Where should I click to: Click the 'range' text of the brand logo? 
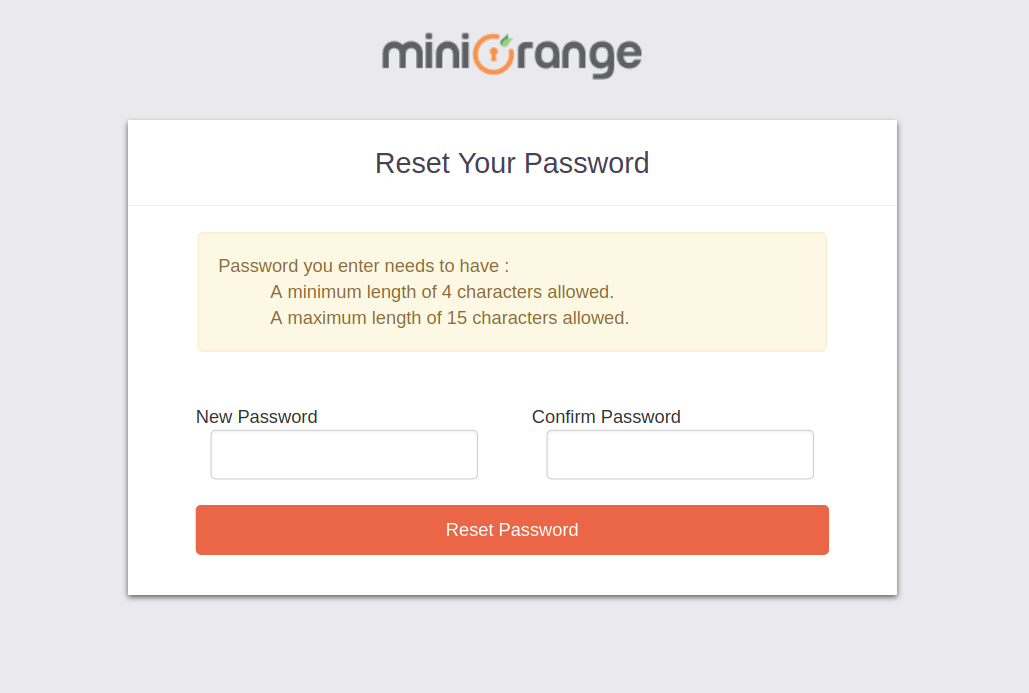(x=582, y=57)
